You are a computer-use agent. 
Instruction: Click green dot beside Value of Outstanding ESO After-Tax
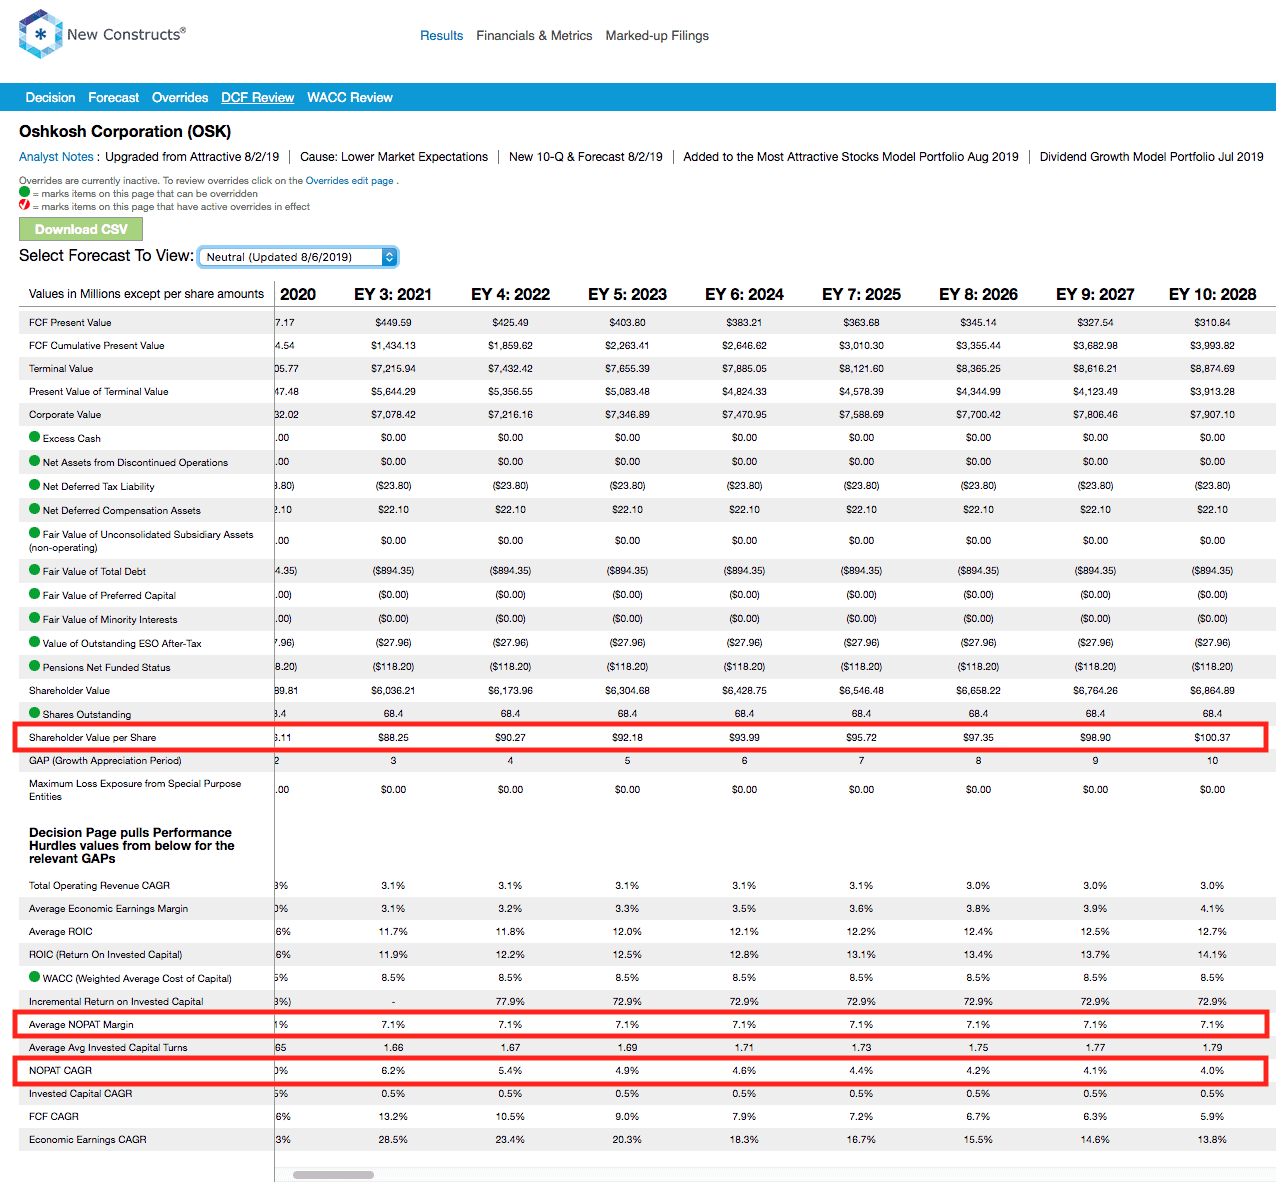click(x=35, y=642)
